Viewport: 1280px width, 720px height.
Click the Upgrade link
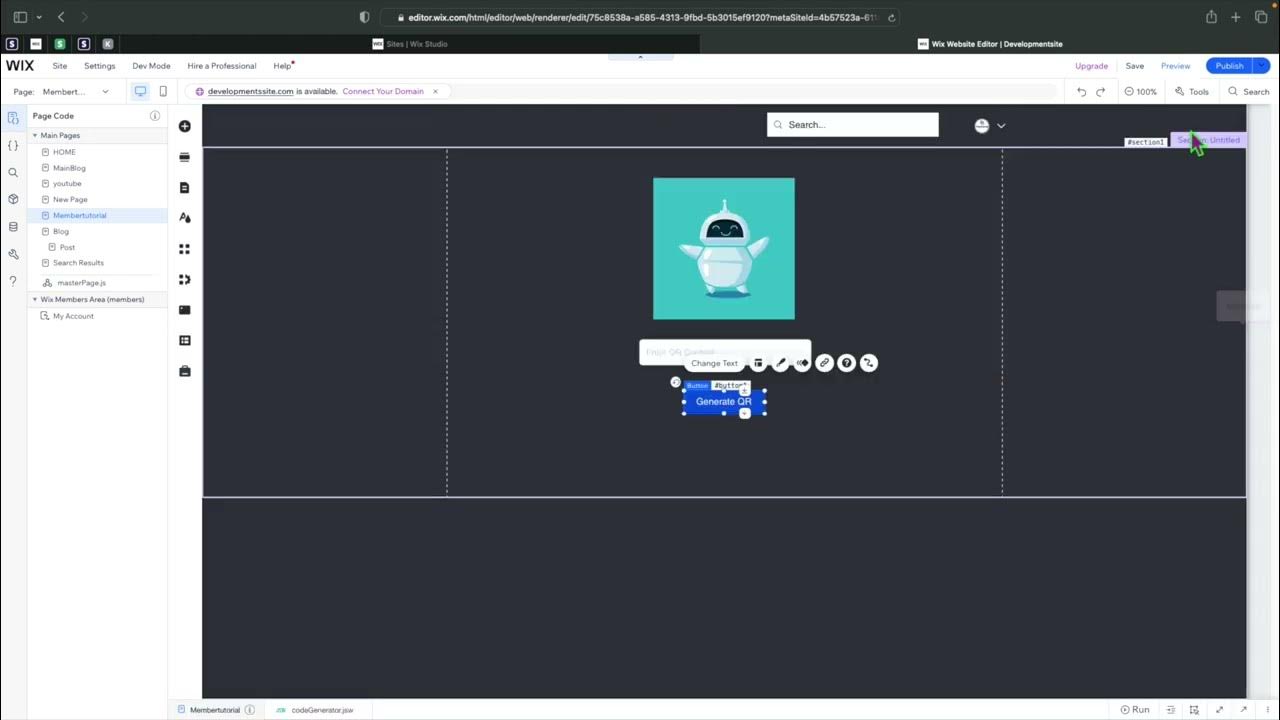click(1091, 66)
